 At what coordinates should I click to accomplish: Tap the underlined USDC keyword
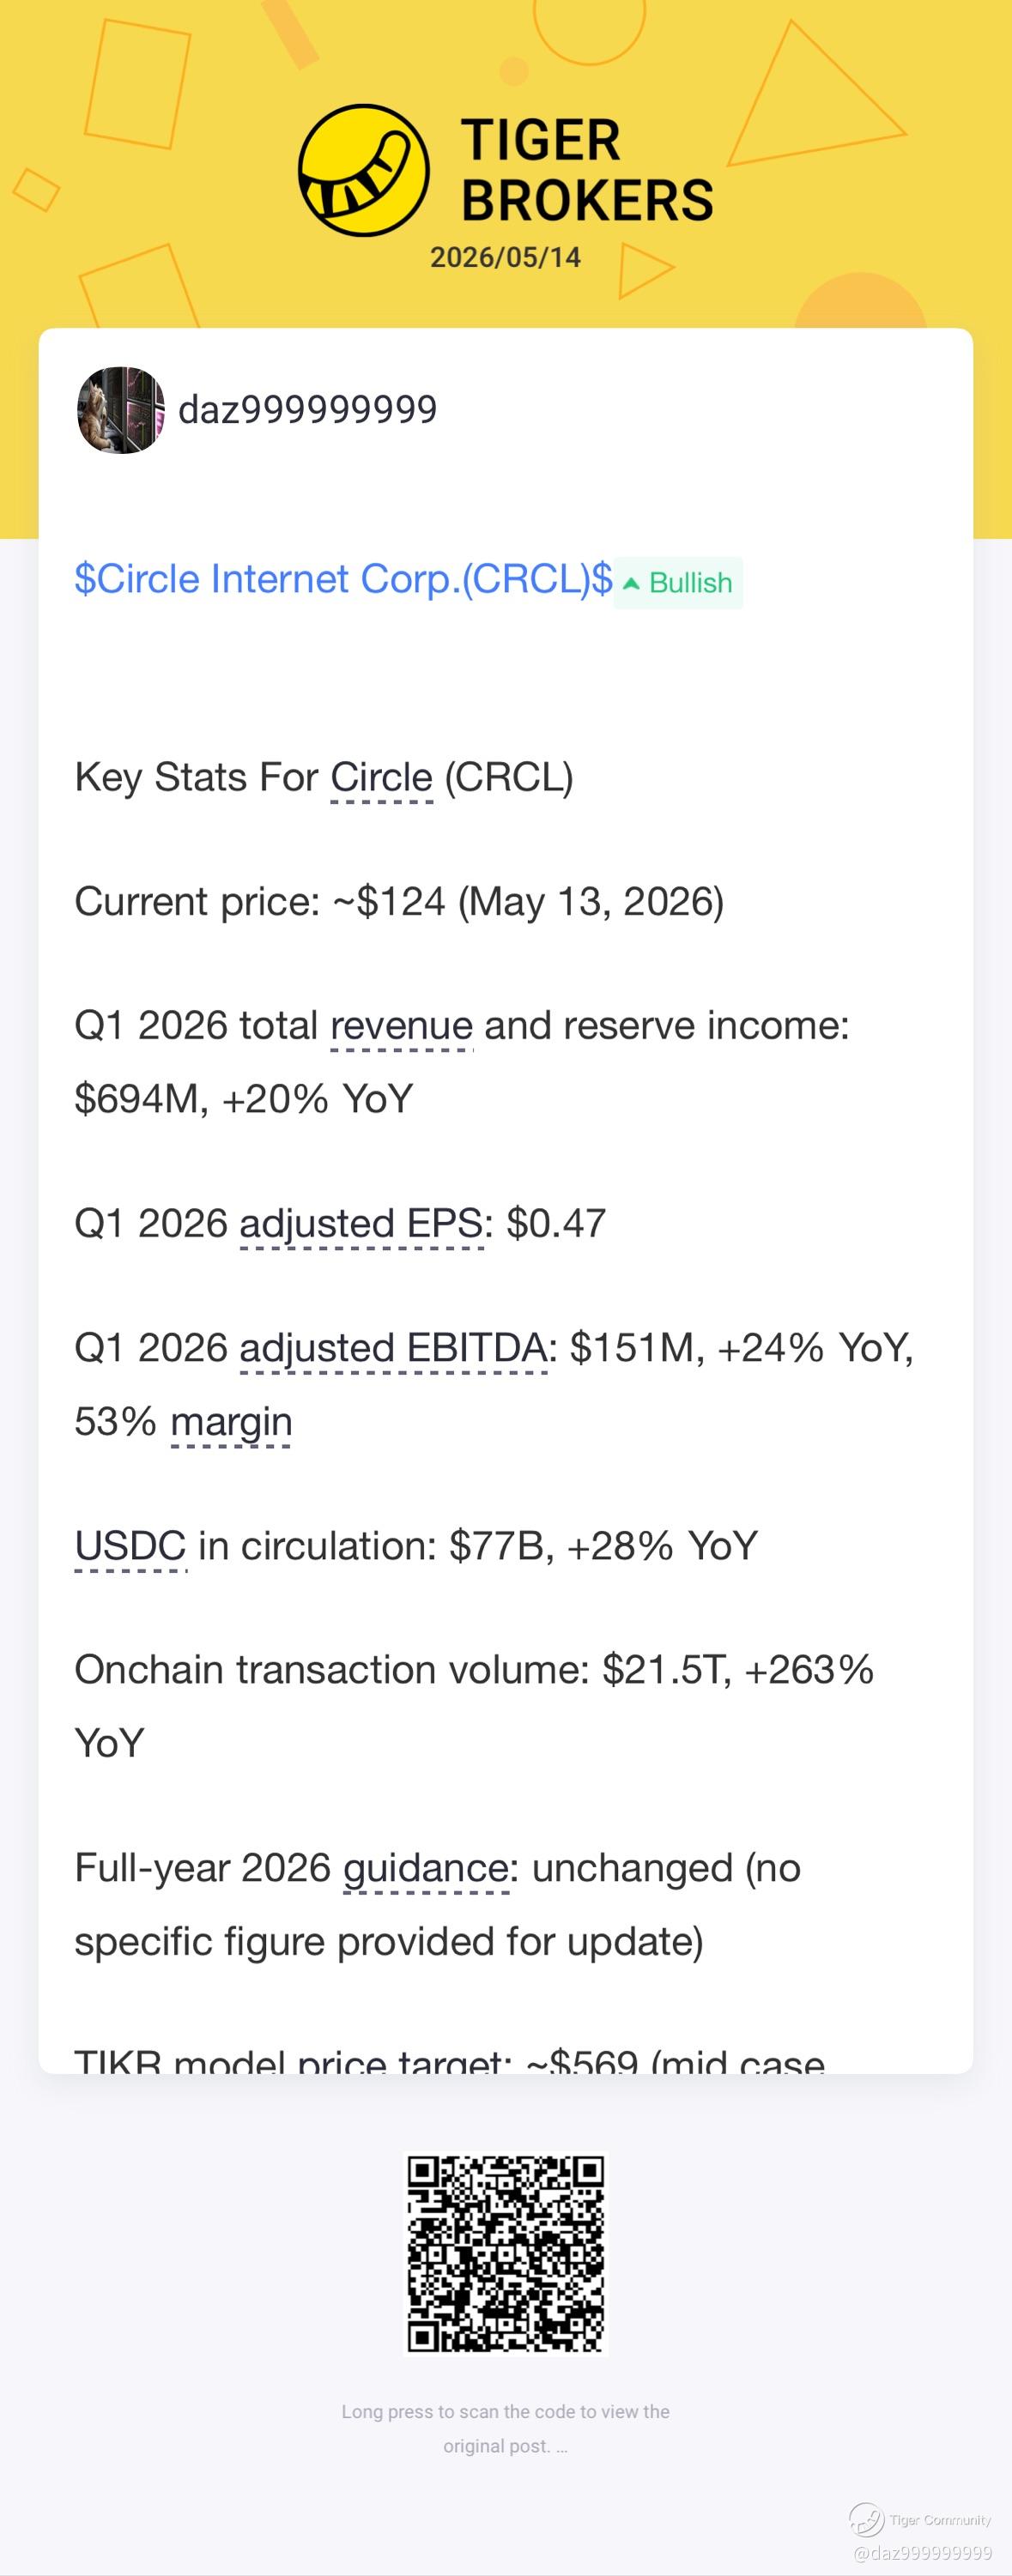coord(130,1546)
